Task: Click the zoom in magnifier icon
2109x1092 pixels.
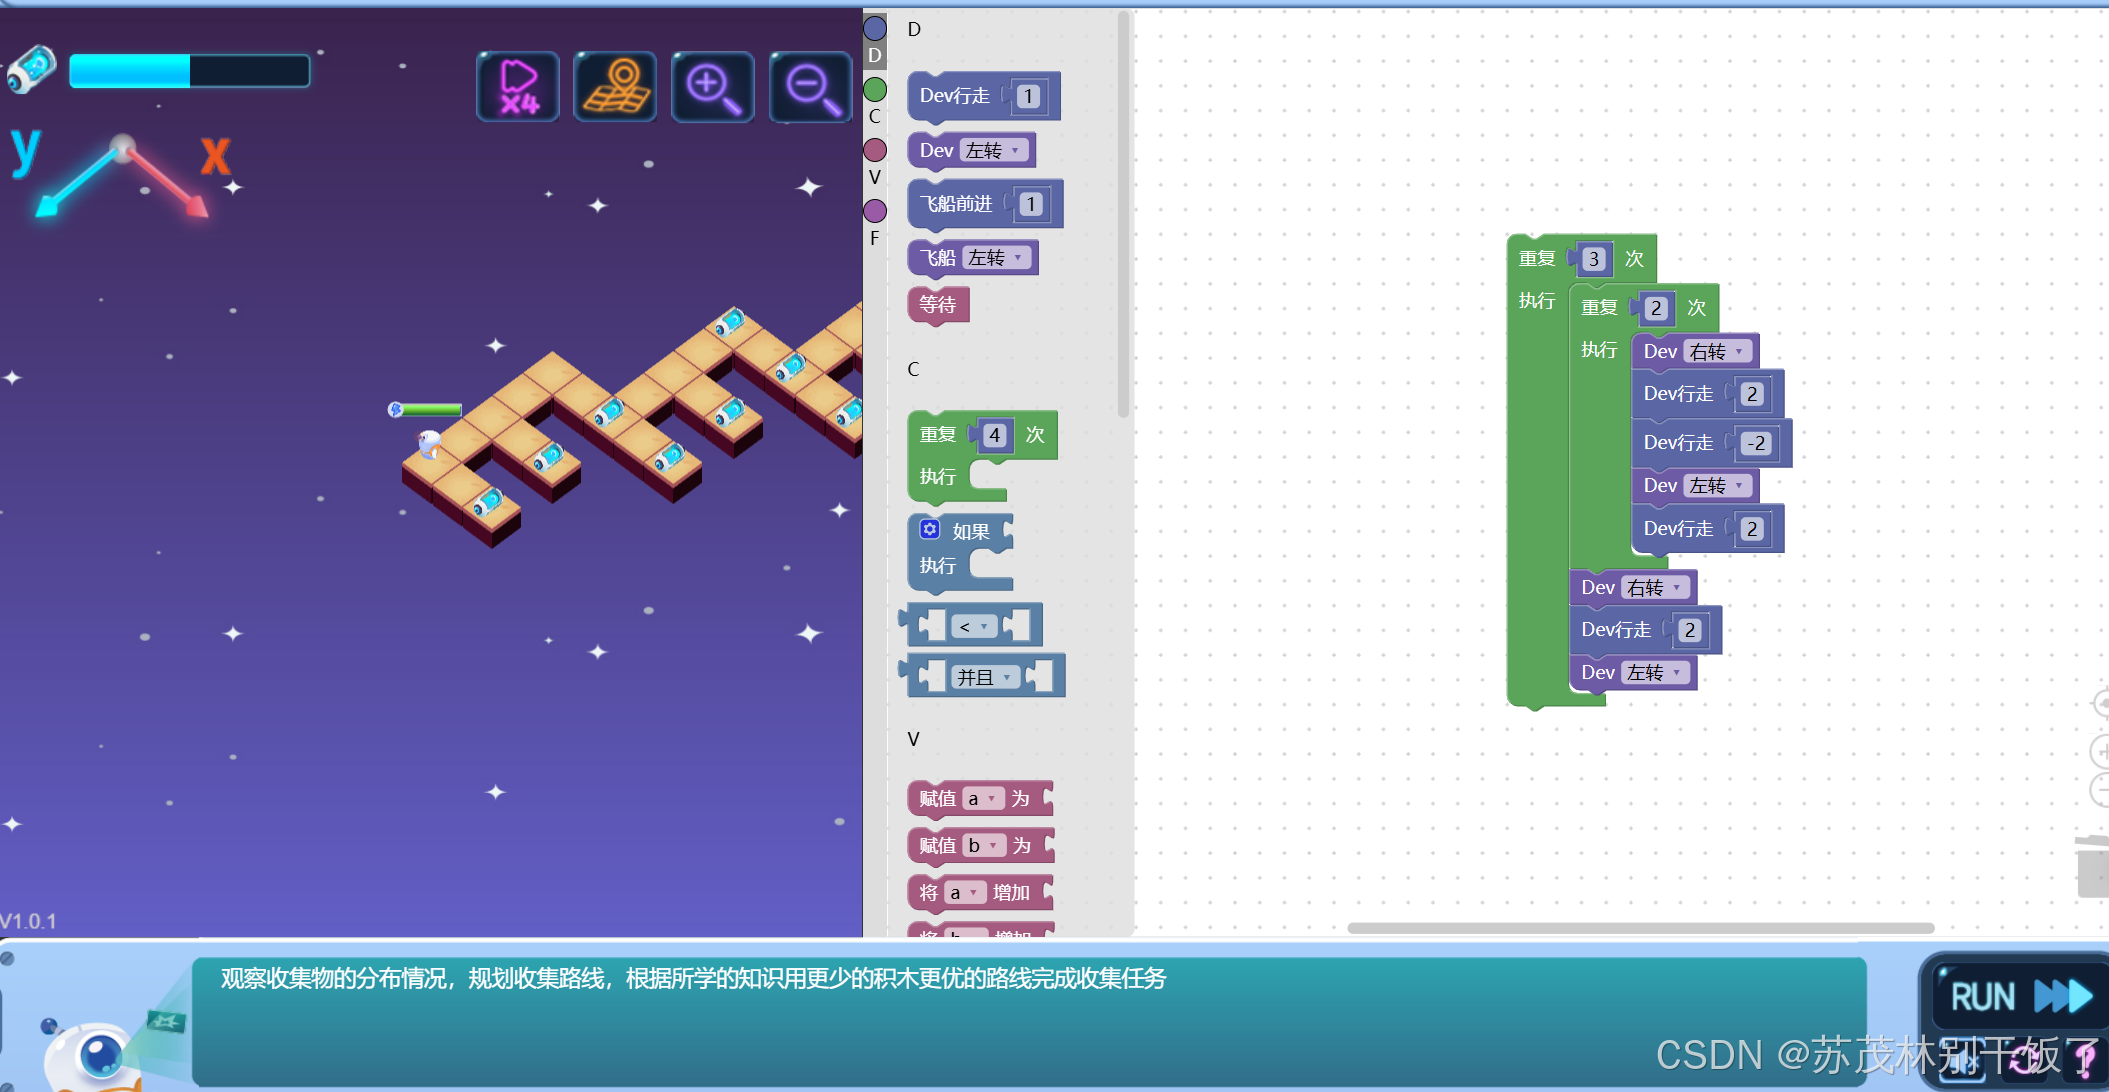Action: pyautogui.click(x=712, y=87)
